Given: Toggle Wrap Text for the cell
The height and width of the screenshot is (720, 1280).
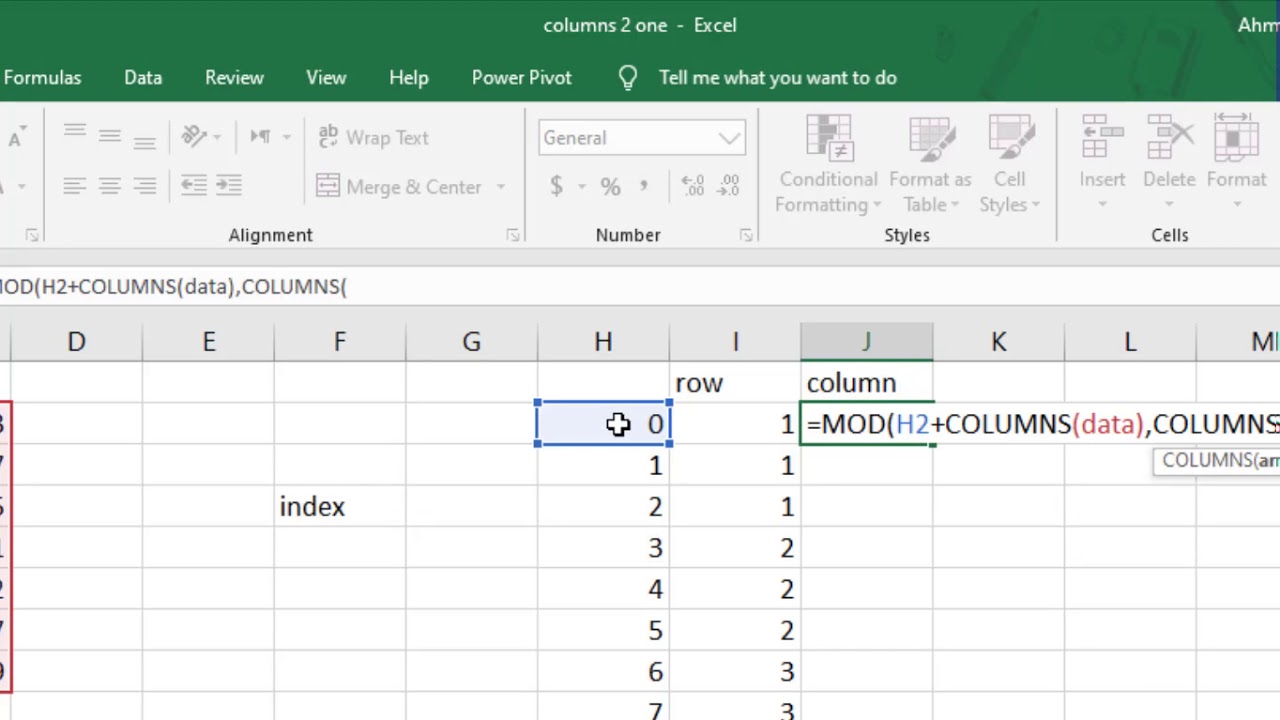Looking at the screenshot, I should point(373,138).
